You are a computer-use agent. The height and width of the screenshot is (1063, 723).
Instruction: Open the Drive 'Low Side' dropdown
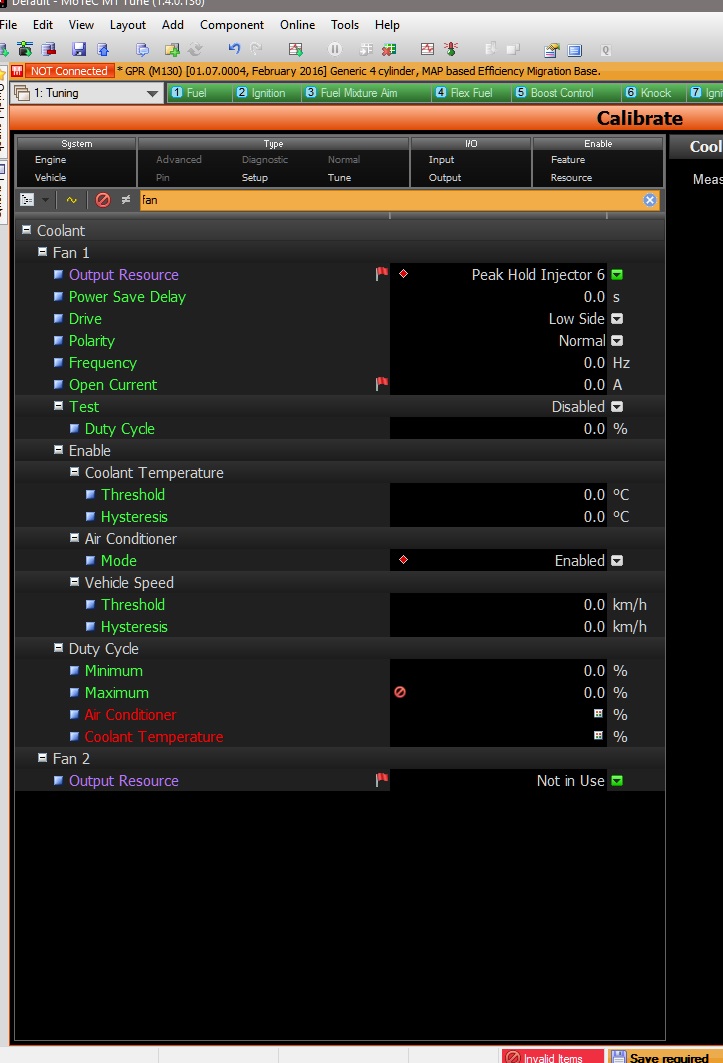tap(617, 319)
